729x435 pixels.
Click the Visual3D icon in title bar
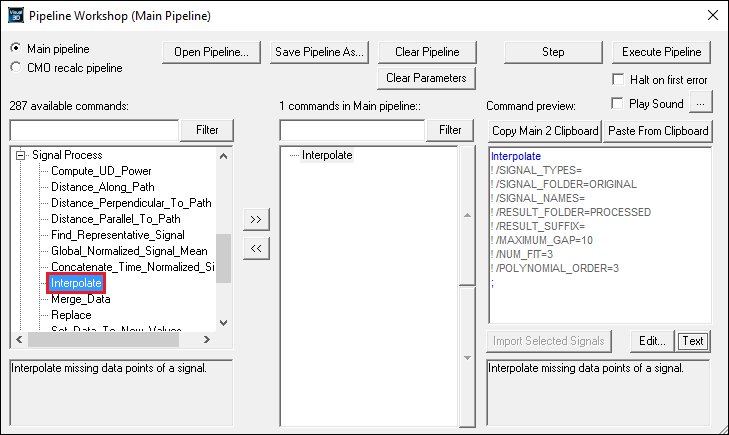tap(15, 15)
